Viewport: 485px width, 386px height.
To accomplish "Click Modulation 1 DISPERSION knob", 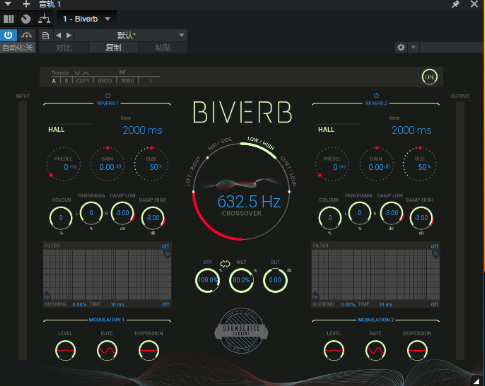I will [x=149, y=350].
